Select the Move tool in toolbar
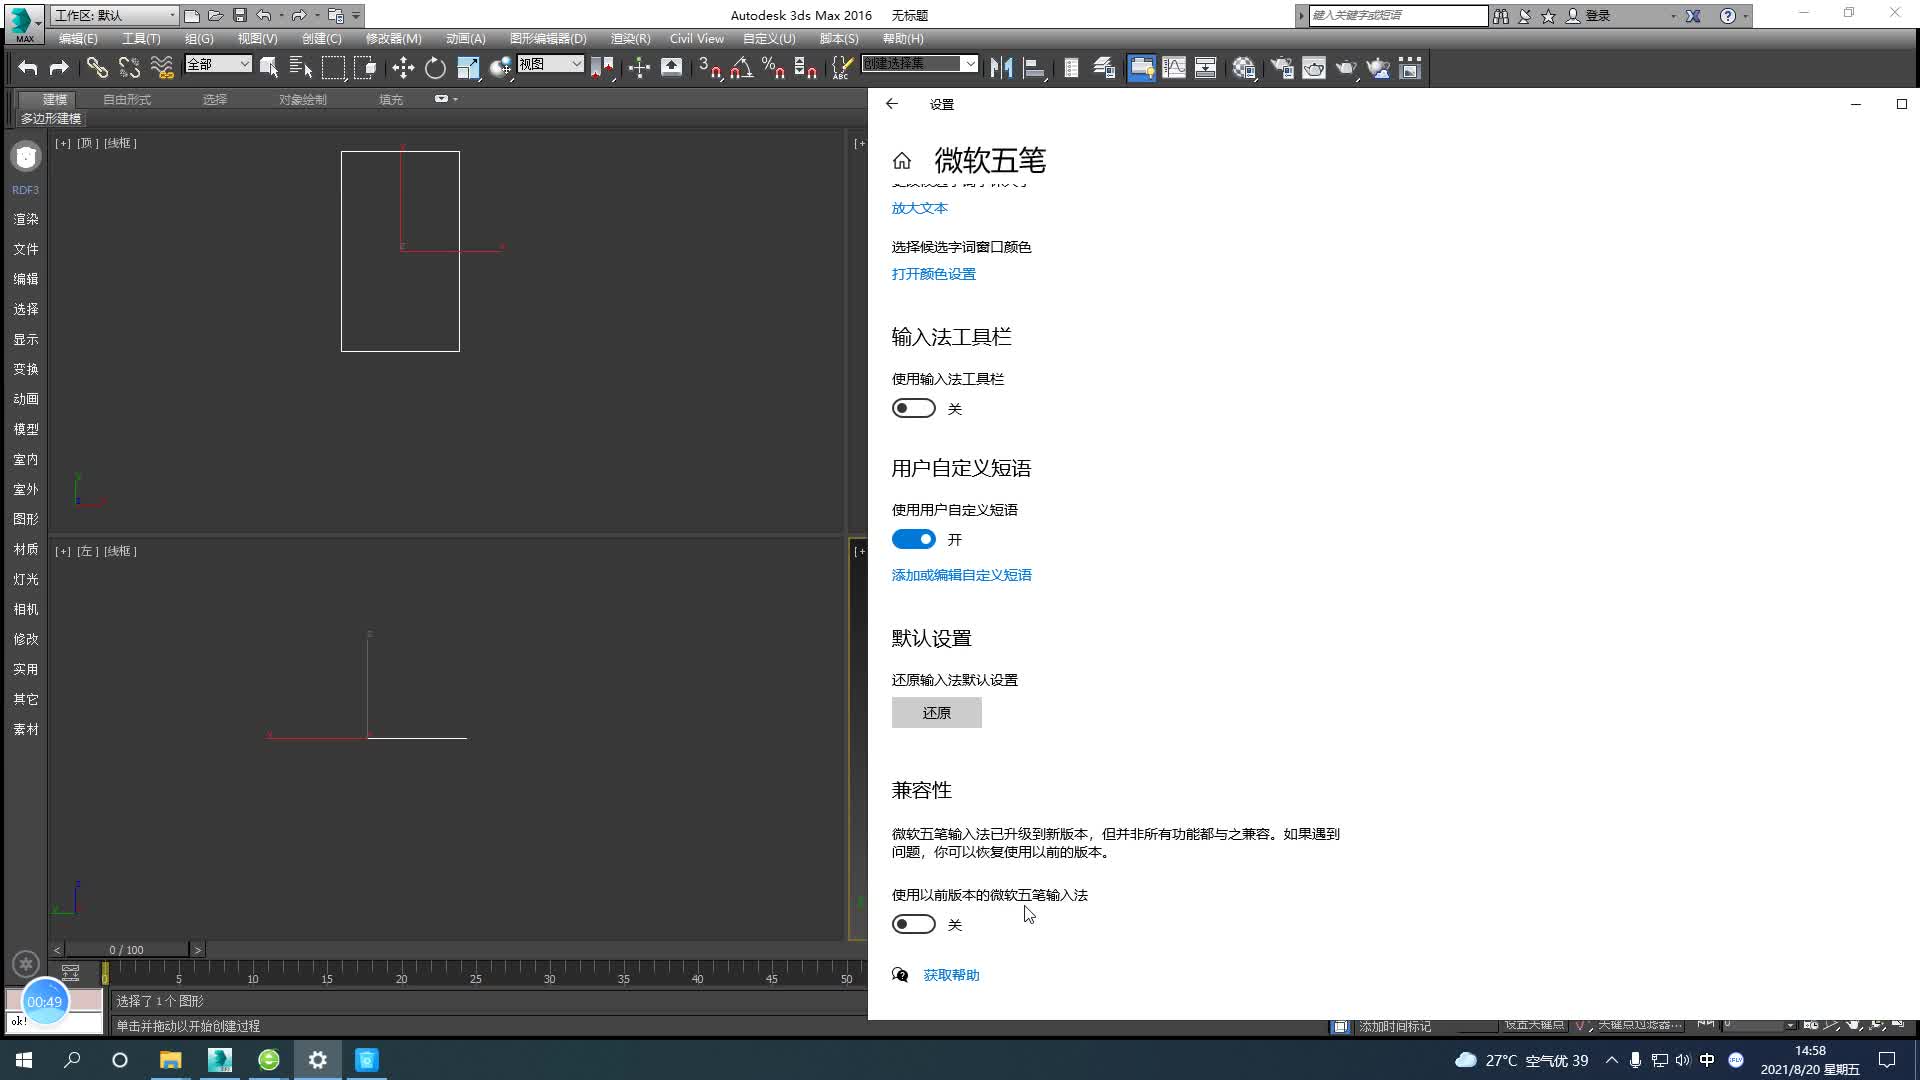 [403, 68]
